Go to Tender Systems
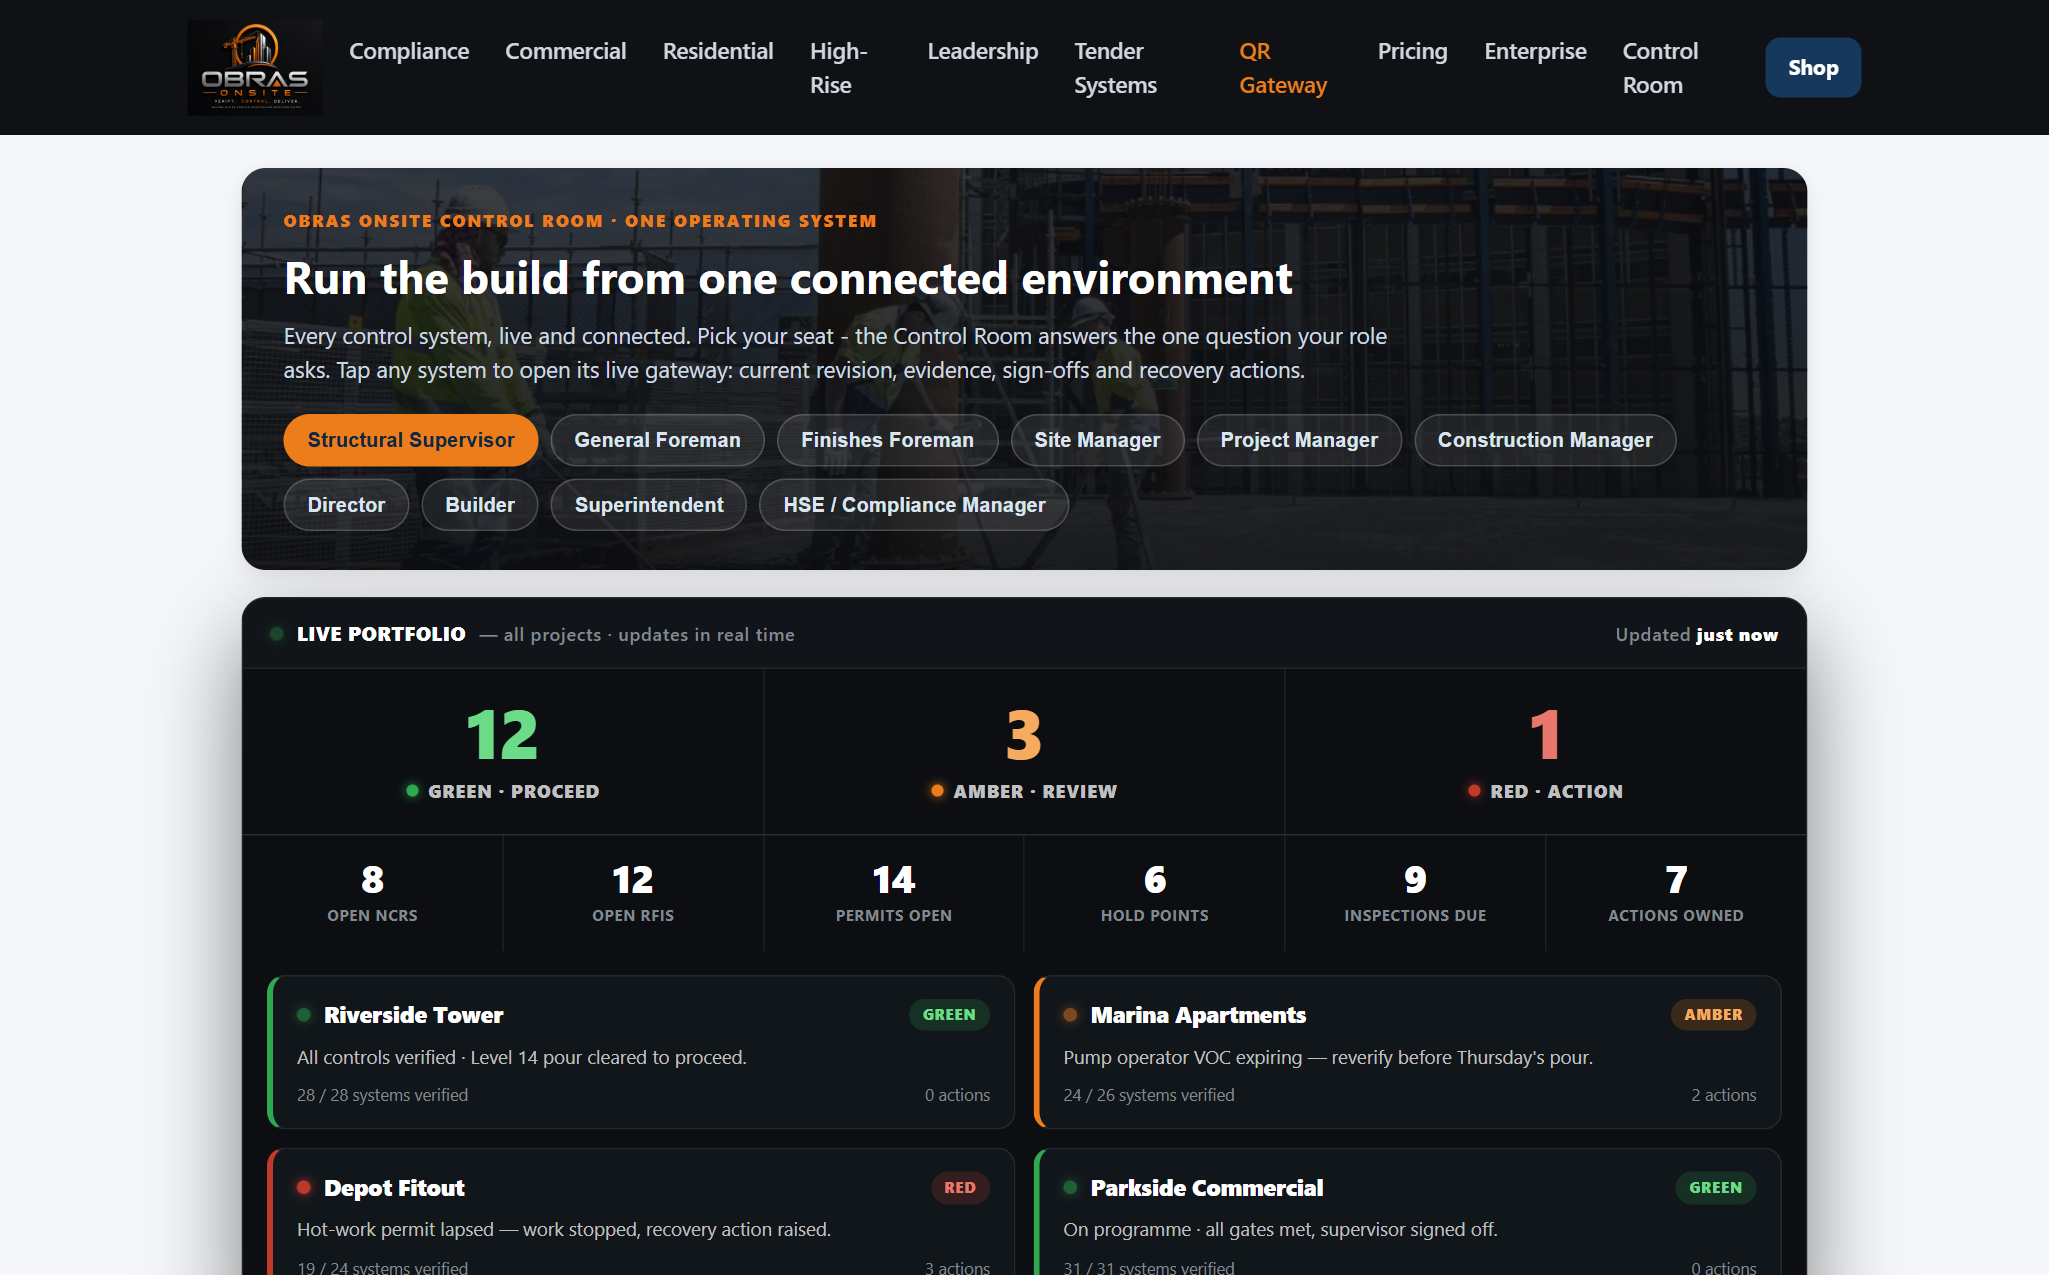 (1115, 68)
